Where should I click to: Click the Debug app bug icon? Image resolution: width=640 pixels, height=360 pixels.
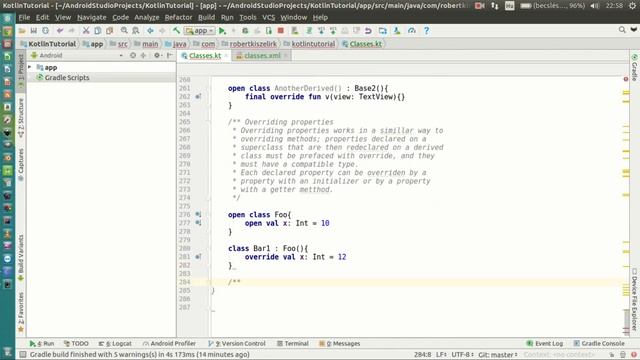point(245,31)
